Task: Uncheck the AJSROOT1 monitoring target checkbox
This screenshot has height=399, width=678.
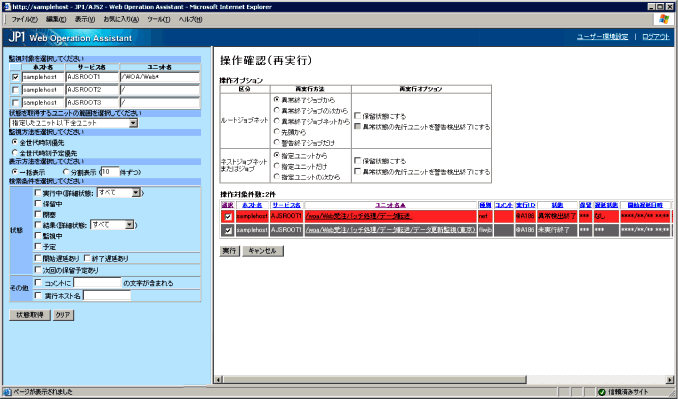Action: [x=16, y=77]
